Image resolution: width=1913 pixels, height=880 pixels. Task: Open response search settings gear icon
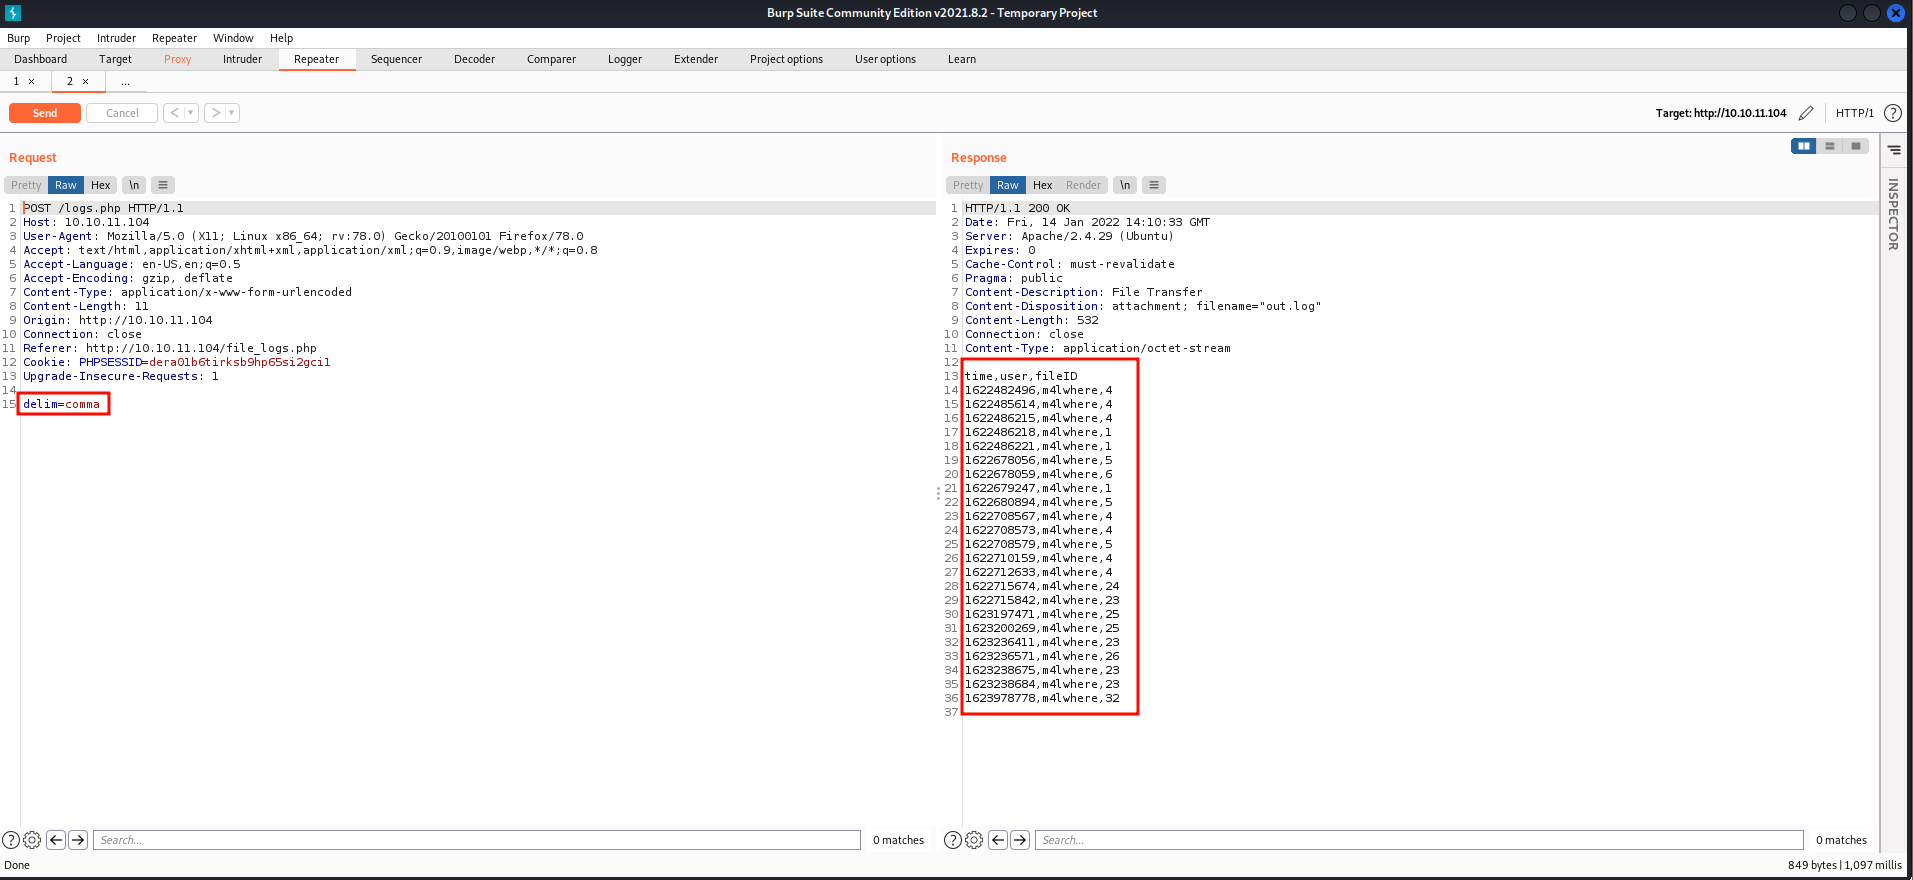point(974,840)
